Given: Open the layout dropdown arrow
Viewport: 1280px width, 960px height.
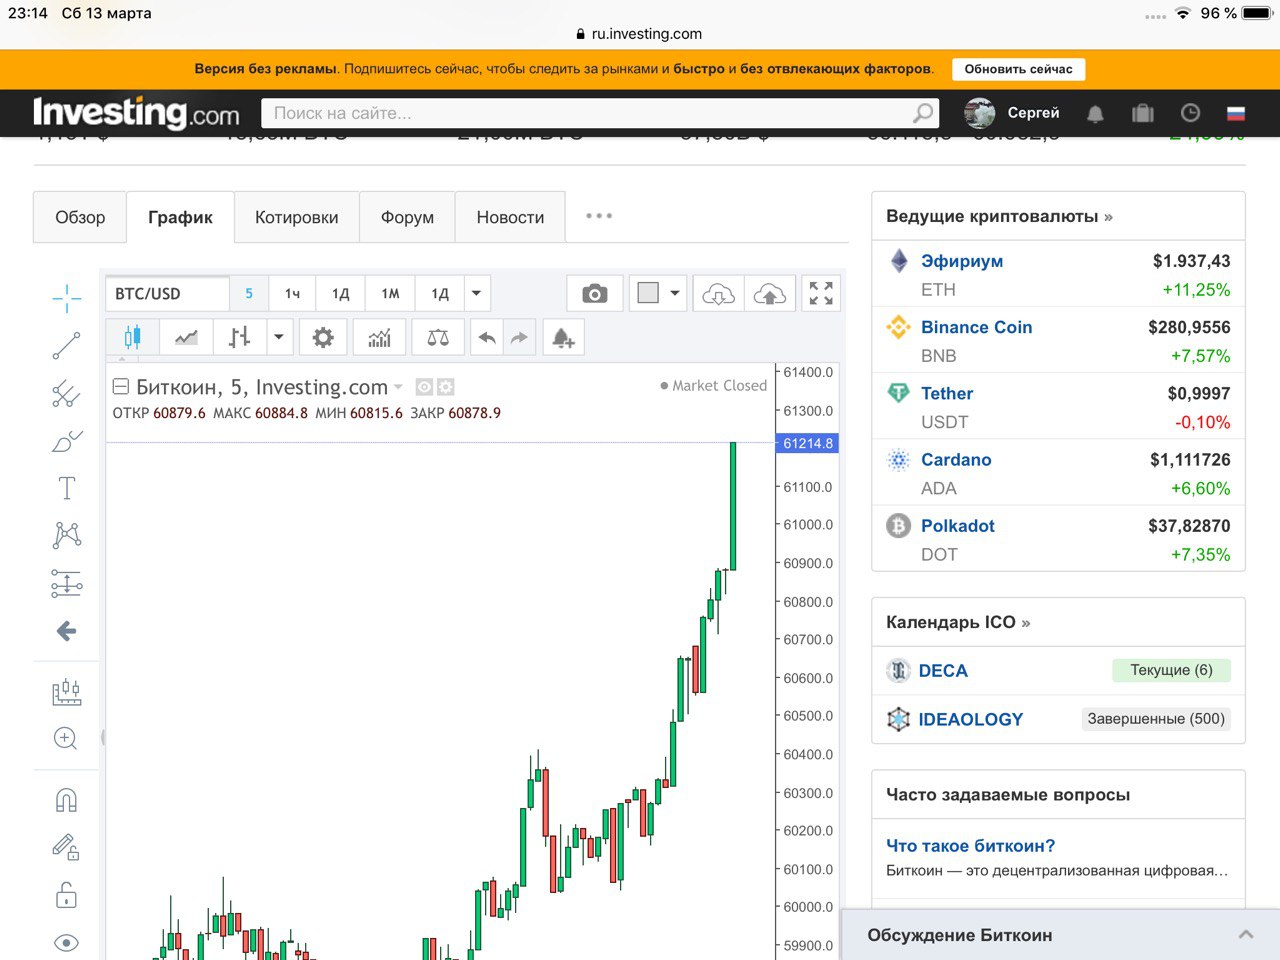Looking at the screenshot, I should tap(675, 293).
